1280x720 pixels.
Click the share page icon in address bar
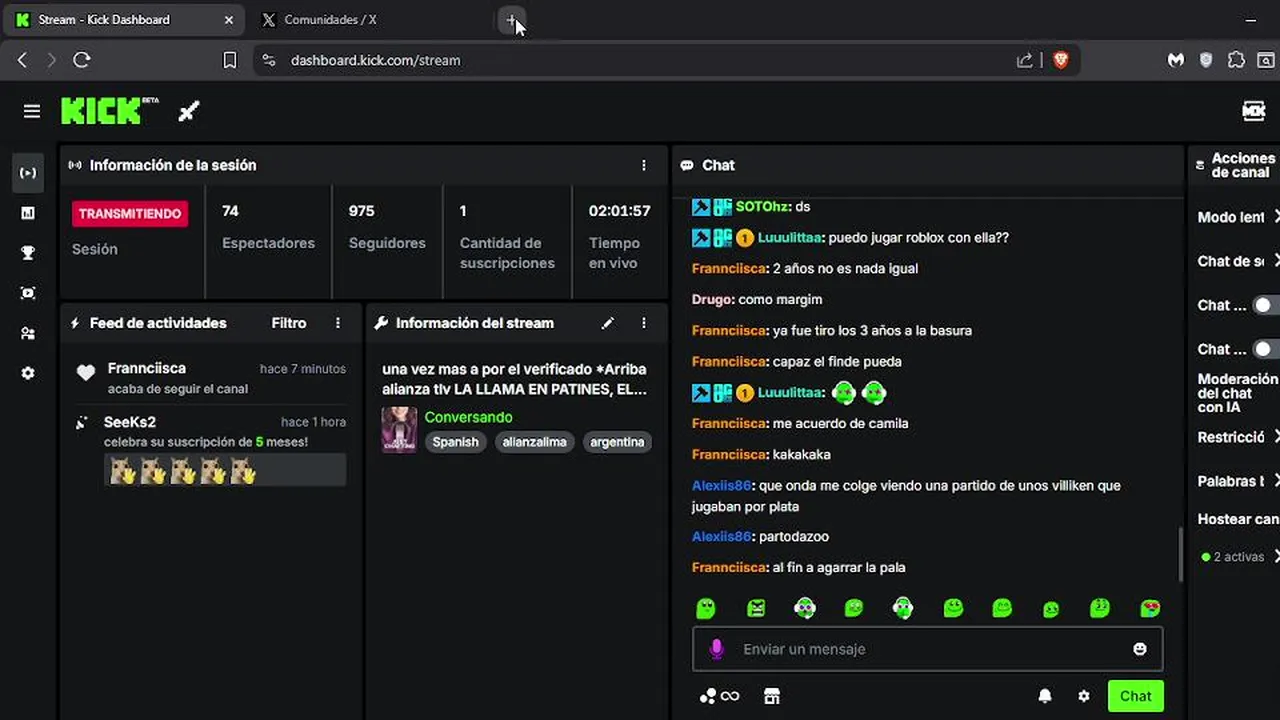[1025, 60]
